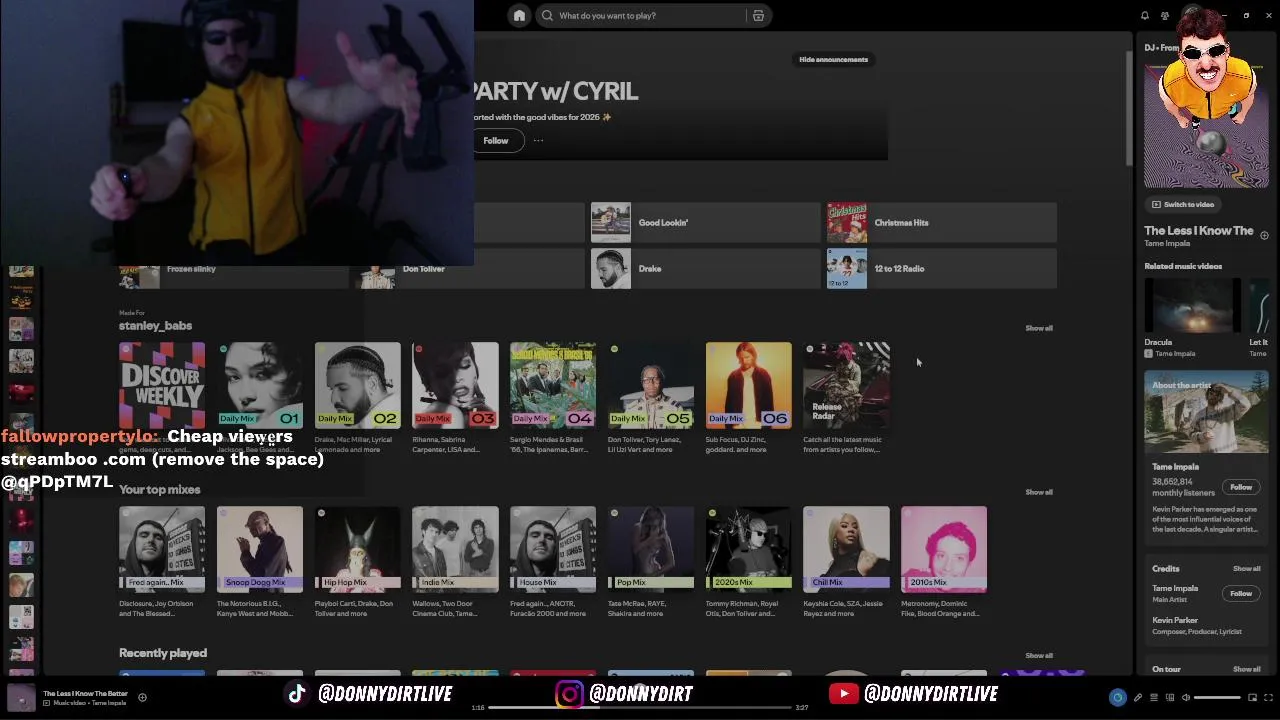
Task: Open the Browse icon inside search bar
Action: coord(758,15)
